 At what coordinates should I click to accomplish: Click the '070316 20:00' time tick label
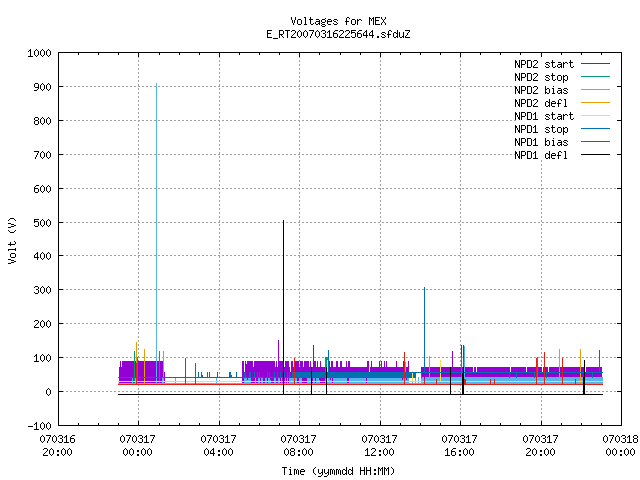click(x=58, y=446)
